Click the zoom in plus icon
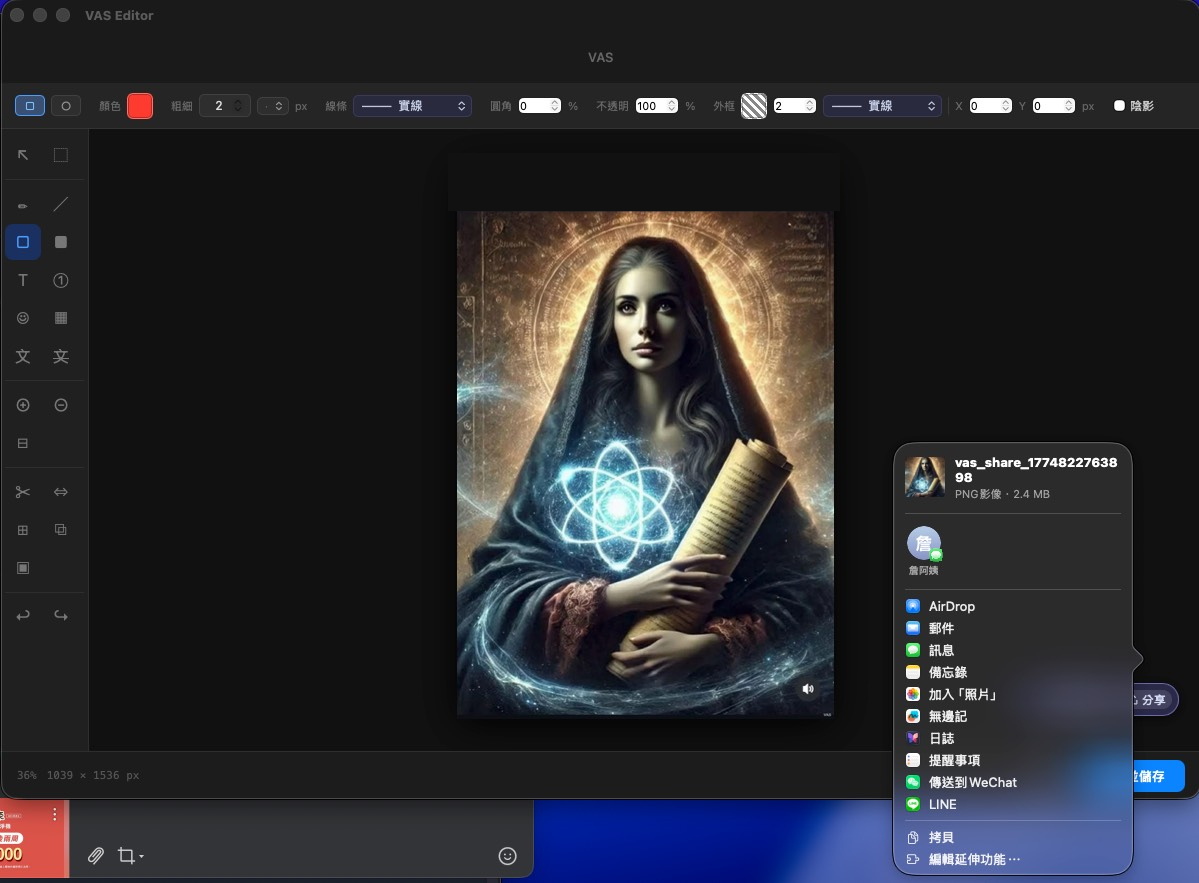Viewport: 1199px width, 883px height. [23, 405]
